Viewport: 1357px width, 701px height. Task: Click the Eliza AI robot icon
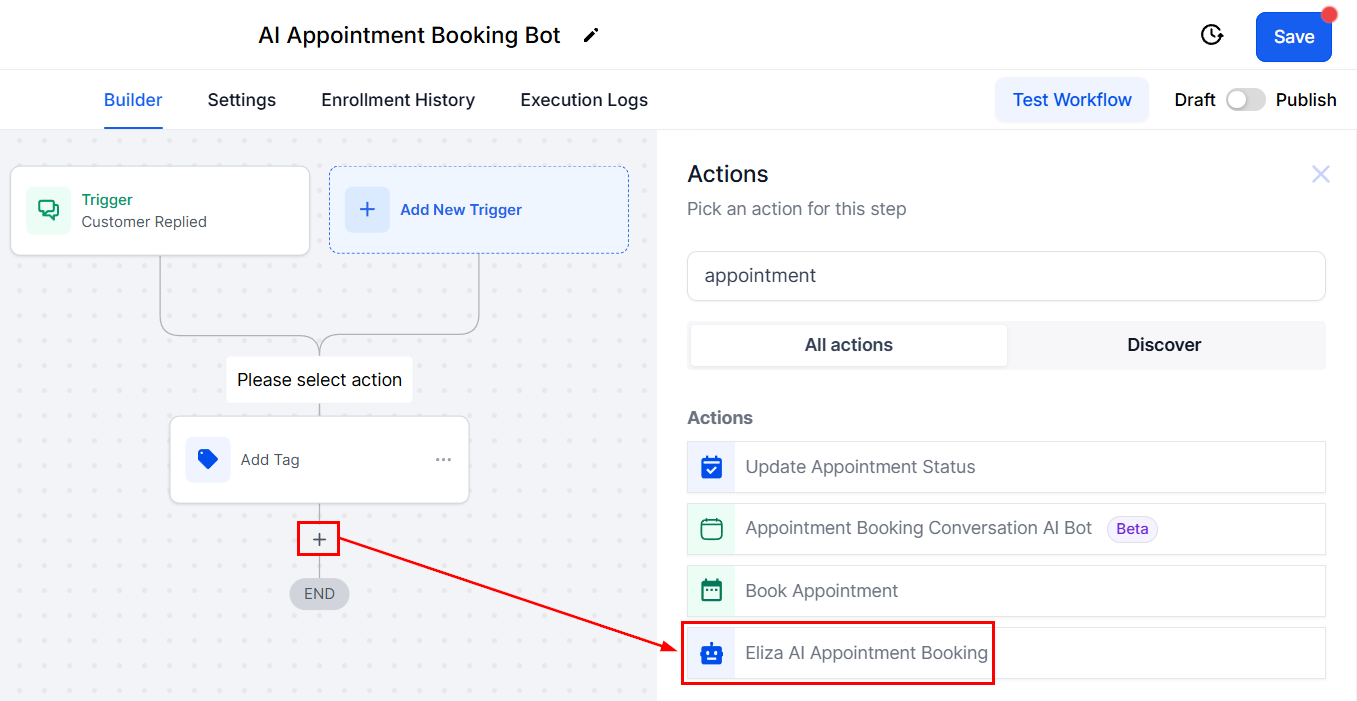pos(711,653)
